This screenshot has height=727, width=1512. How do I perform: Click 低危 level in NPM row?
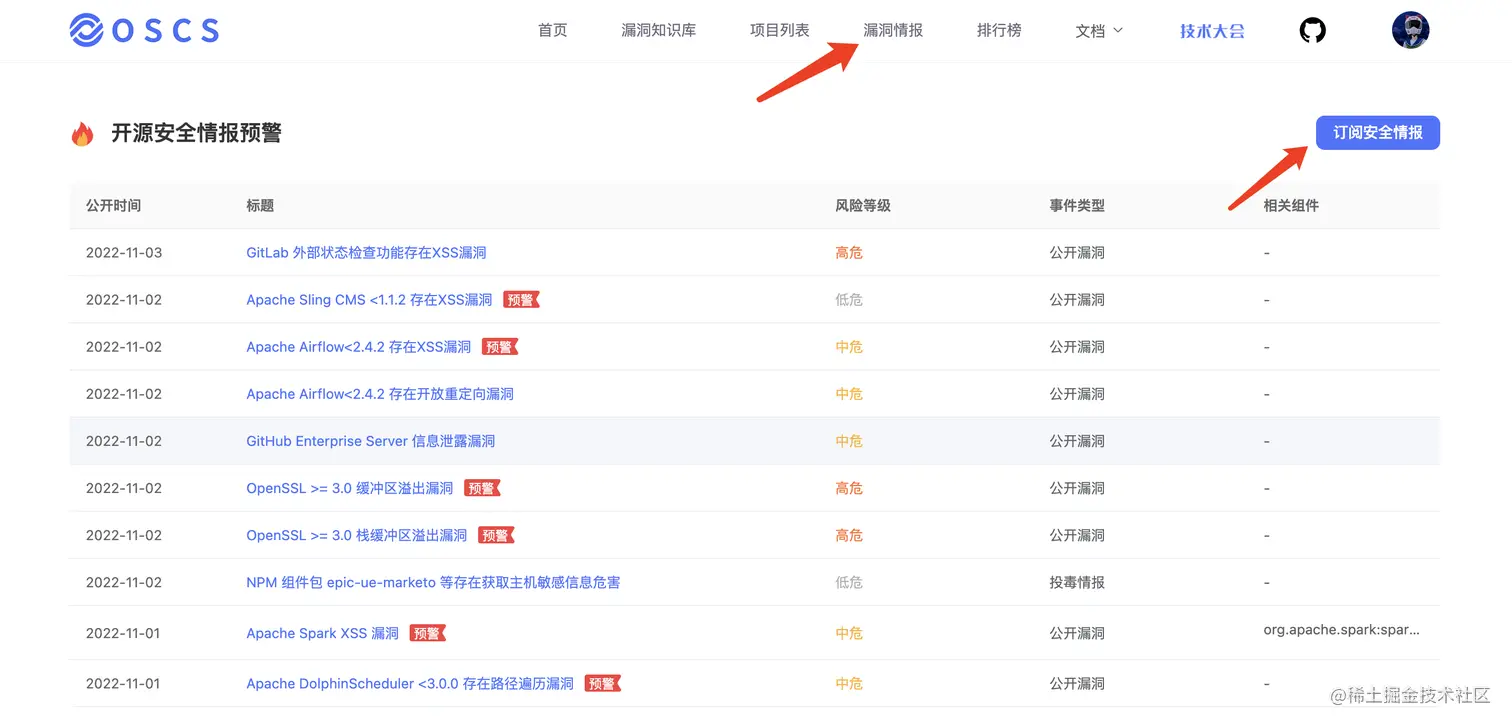pos(849,582)
